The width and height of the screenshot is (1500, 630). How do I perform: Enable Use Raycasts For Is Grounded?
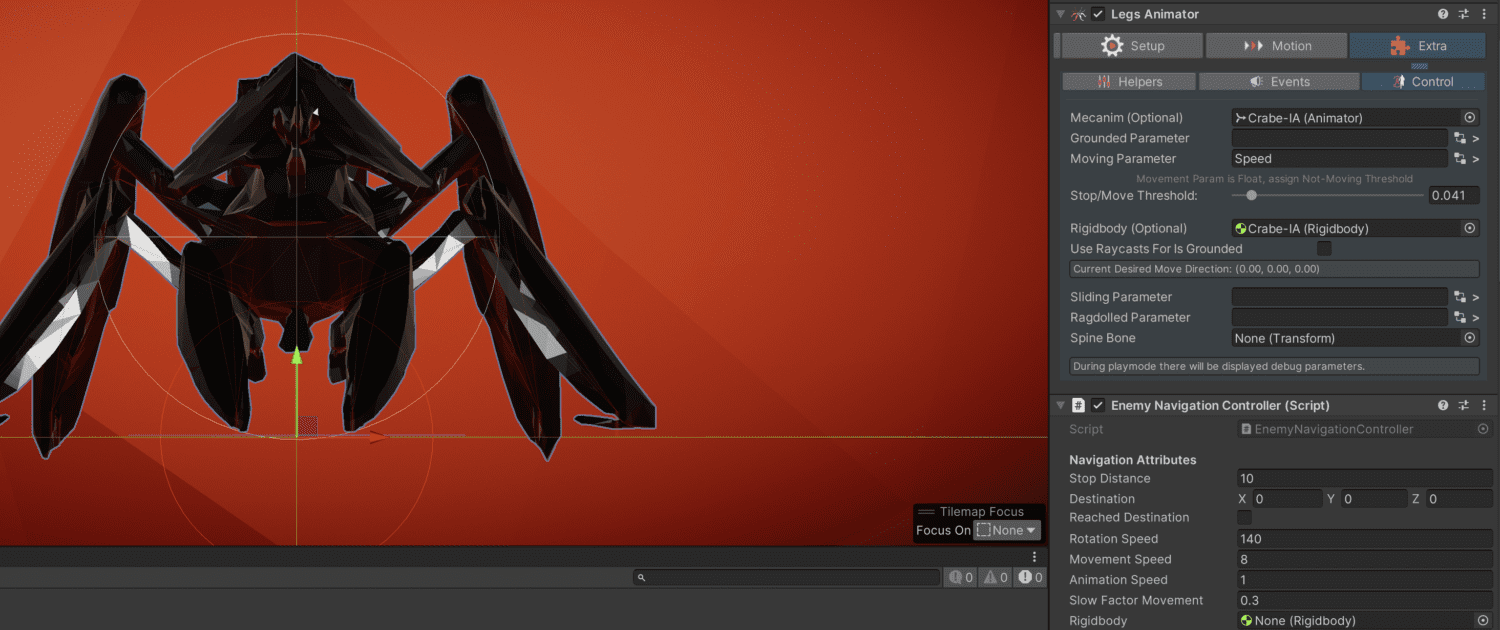pyautogui.click(x=1324, y=249)
